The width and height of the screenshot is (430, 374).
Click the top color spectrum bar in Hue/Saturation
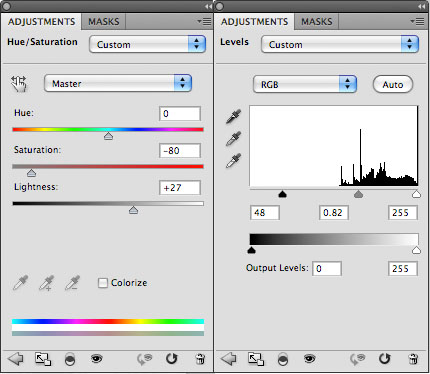108,322
